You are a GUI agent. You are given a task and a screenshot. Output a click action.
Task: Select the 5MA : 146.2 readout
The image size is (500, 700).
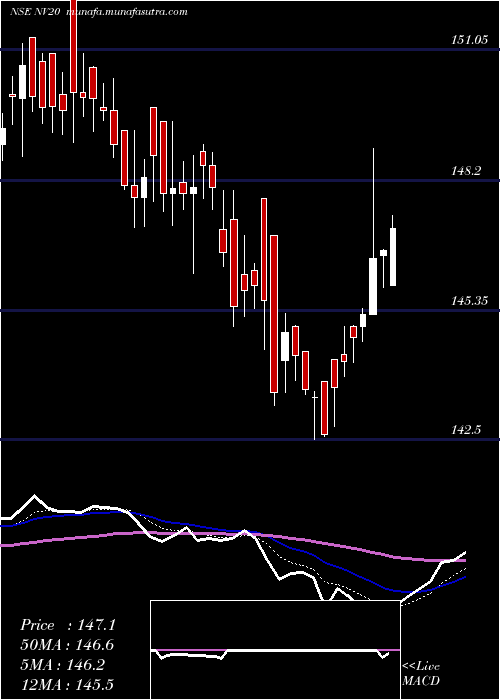click(63, 665)
